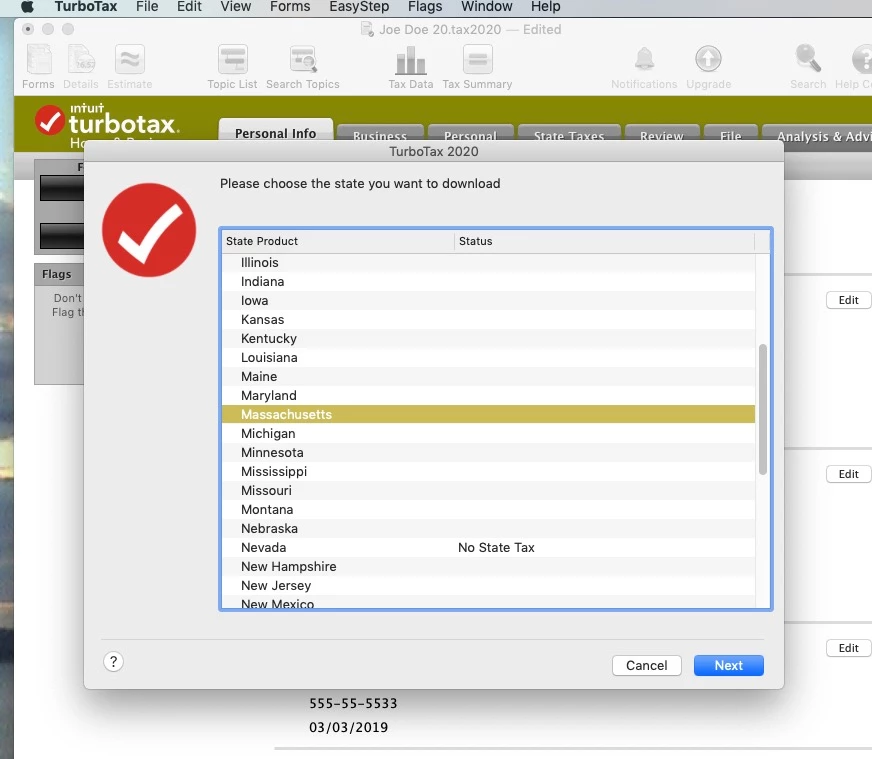Switch to the Review tab

pos(662,134)
